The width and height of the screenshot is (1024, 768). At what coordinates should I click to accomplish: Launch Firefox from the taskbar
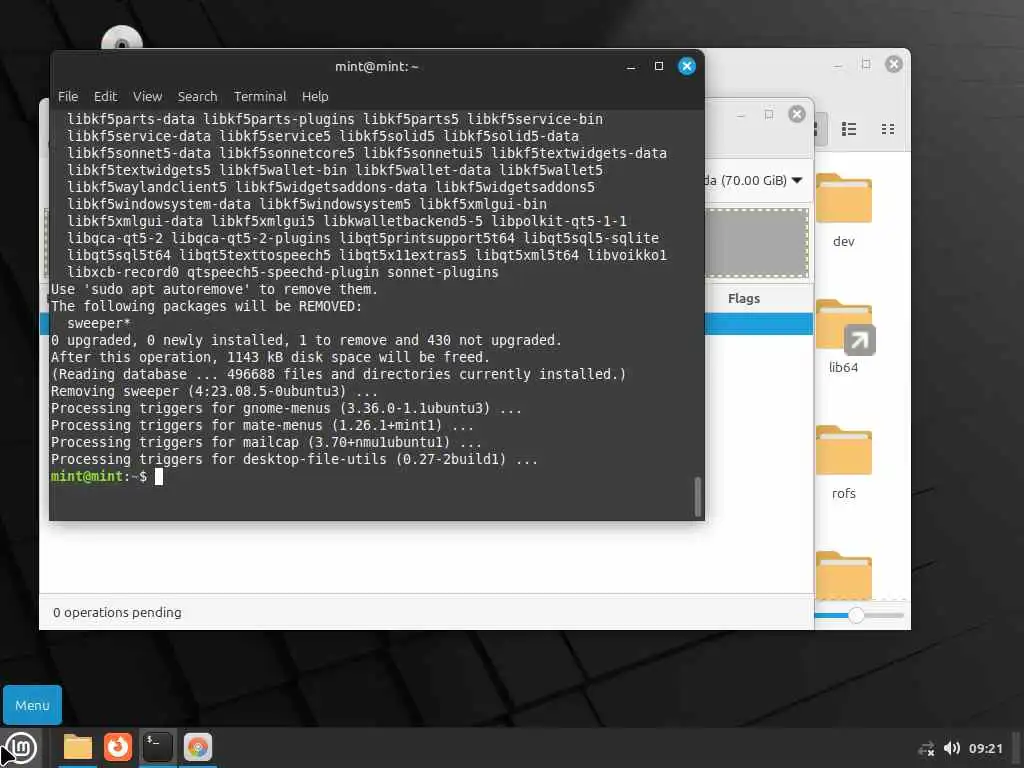tap(118, 747)
